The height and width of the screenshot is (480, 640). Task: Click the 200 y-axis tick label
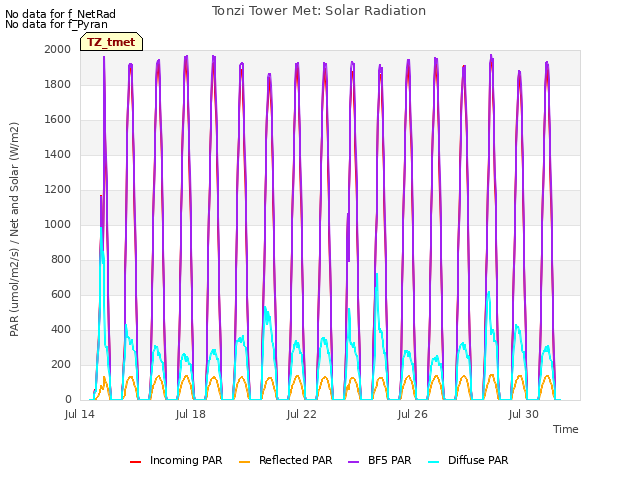tap(61, 364)
